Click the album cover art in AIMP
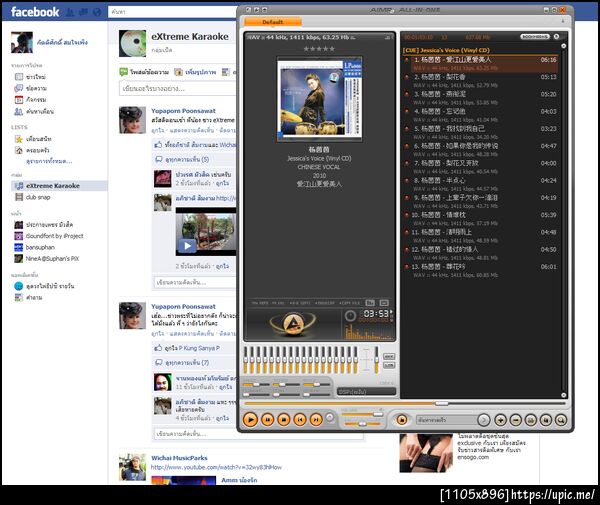The width and height of the screenshot is (600, 505). pyautogui.click(x=320, y=99)
